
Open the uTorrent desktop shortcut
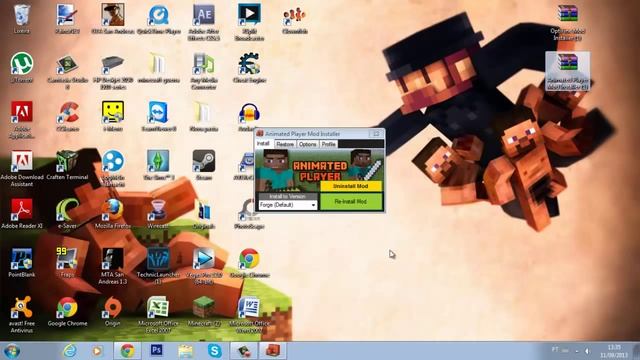(21, 68)
